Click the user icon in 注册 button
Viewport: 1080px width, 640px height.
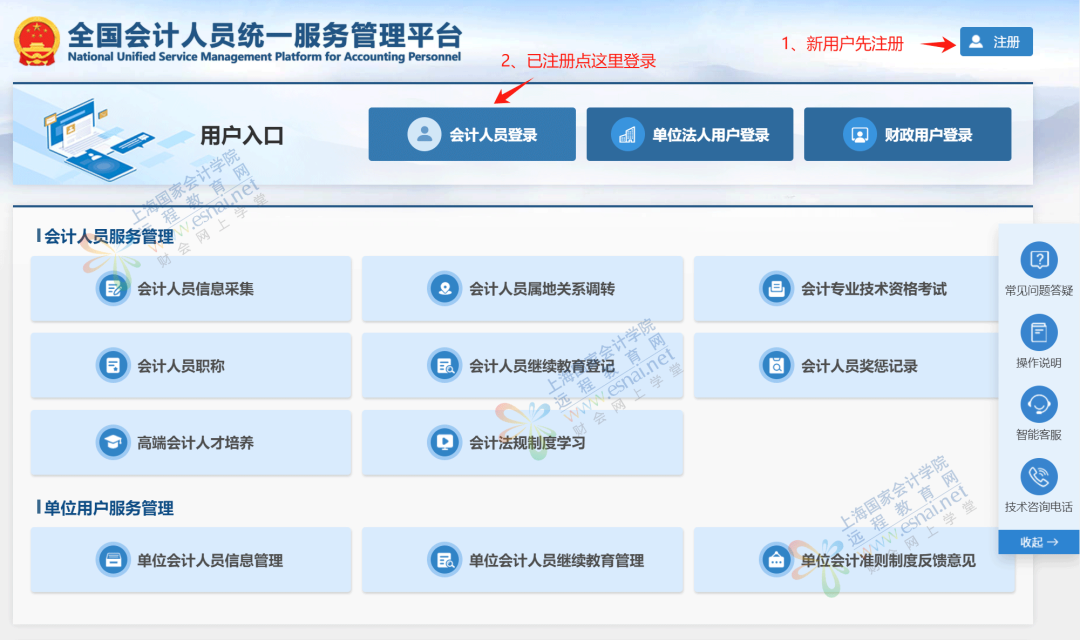976,42
